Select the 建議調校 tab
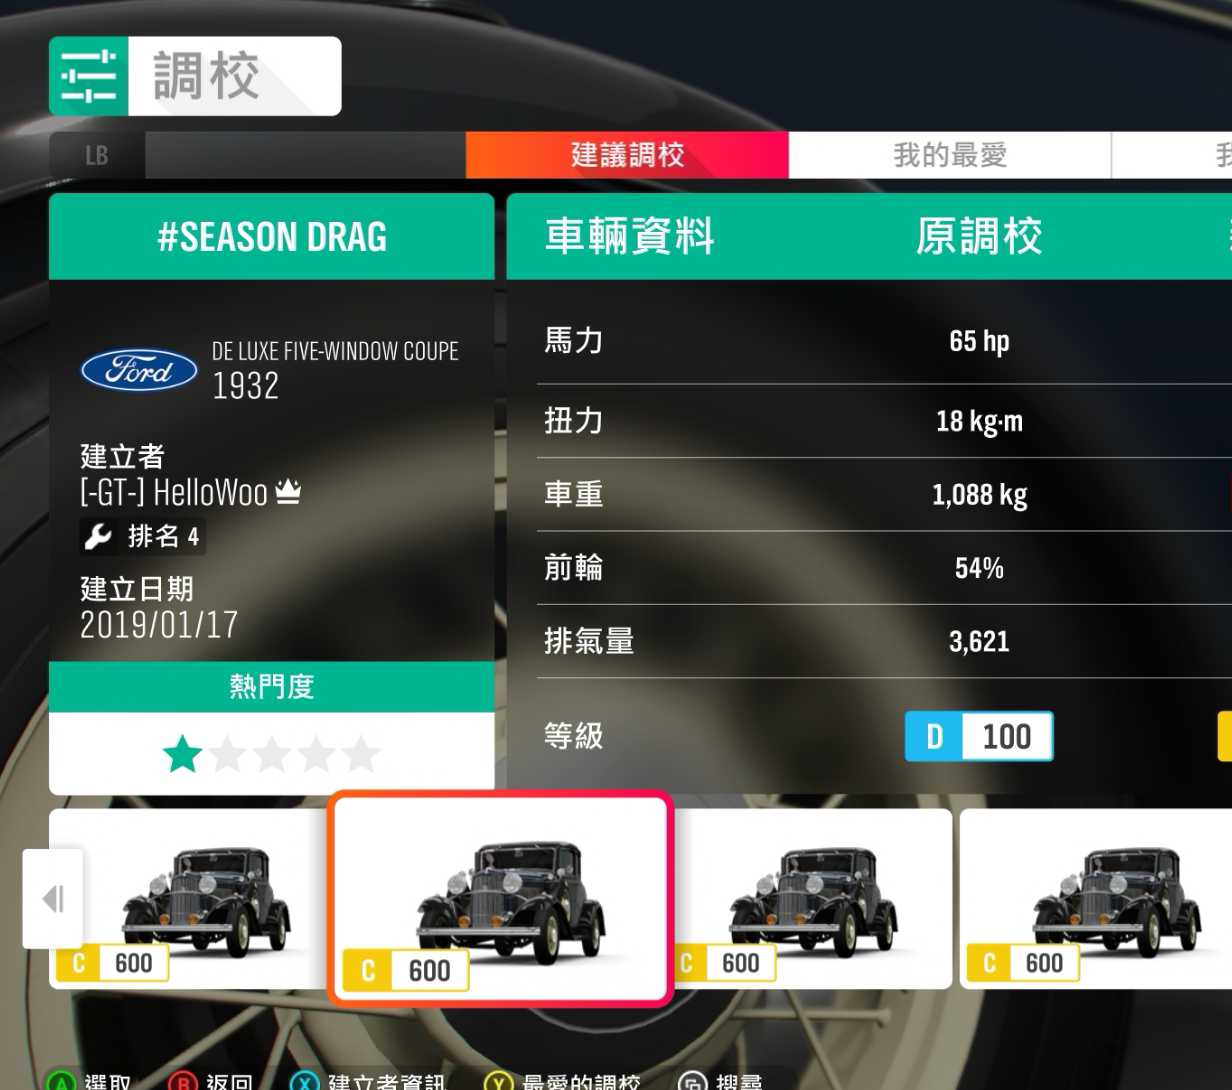The image size is (1232, 1090). (627, 155)
